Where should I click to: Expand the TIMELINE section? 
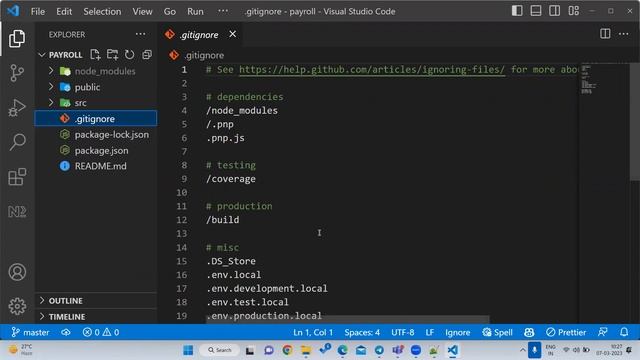[96, 317]
